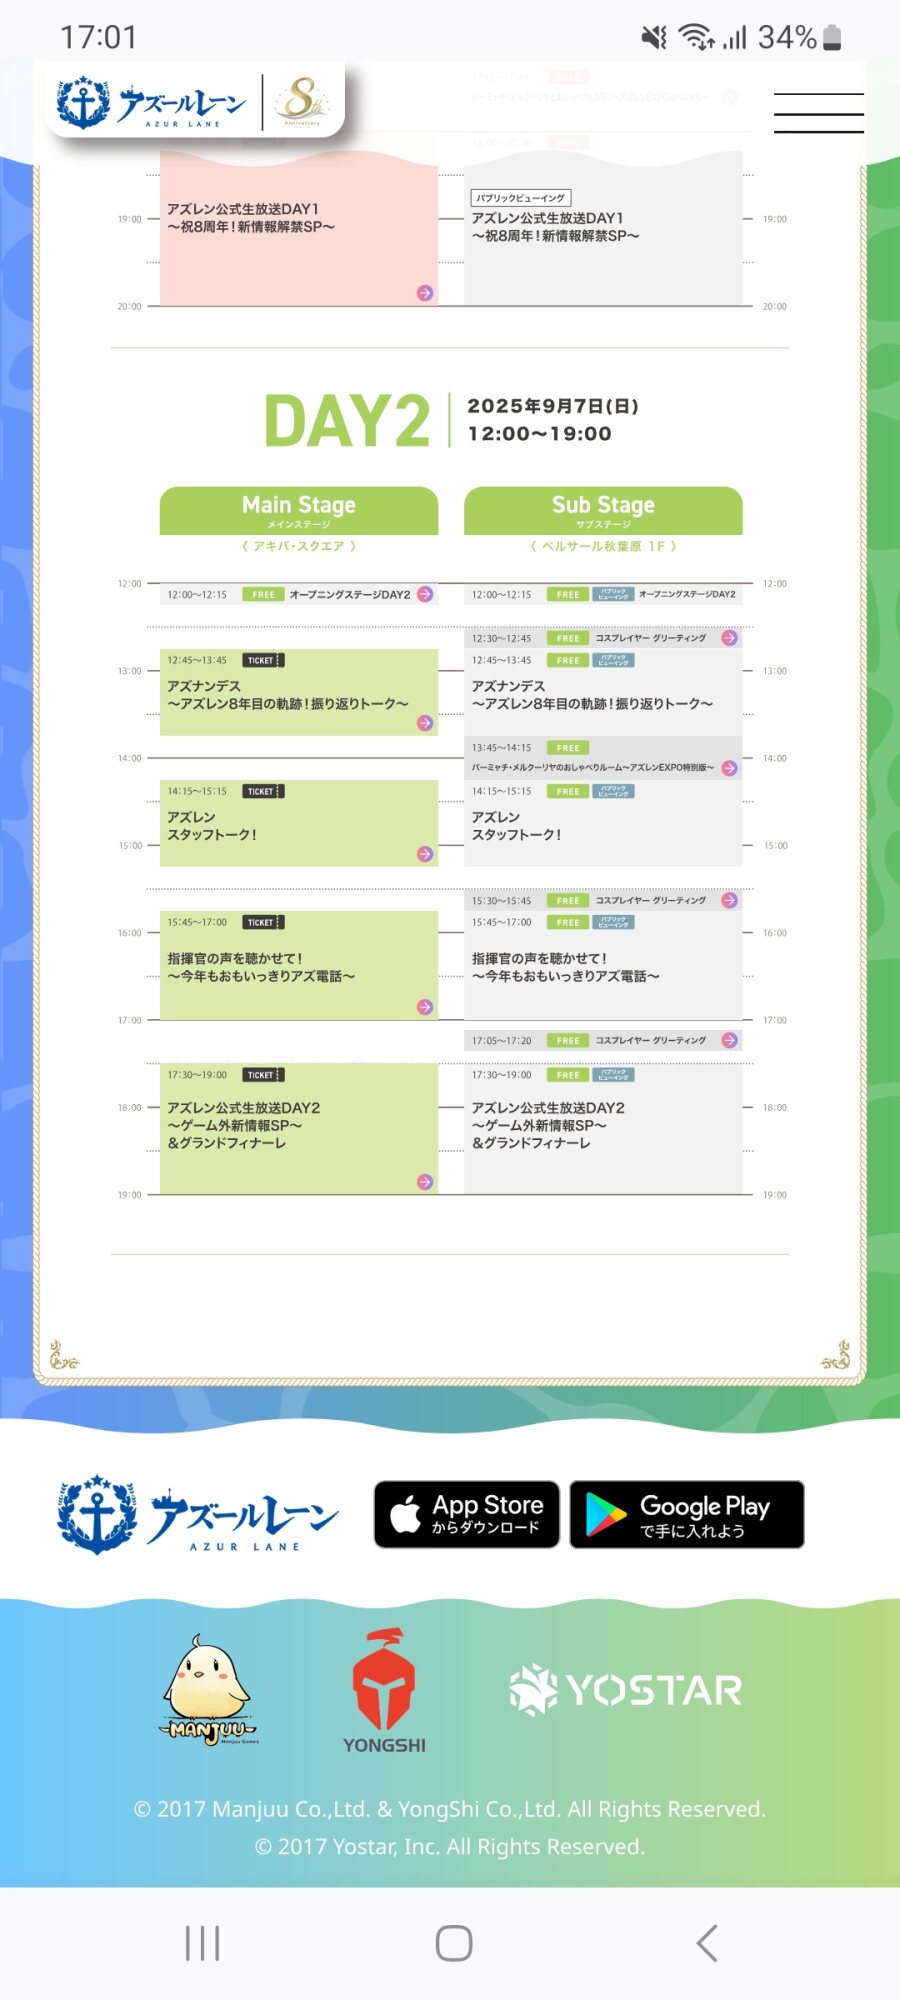The width and height of the screenshot is (900, 2000).
Task: Tap TICKET badge at 17:30~19:00 Main Stage
Action: 263,1075
